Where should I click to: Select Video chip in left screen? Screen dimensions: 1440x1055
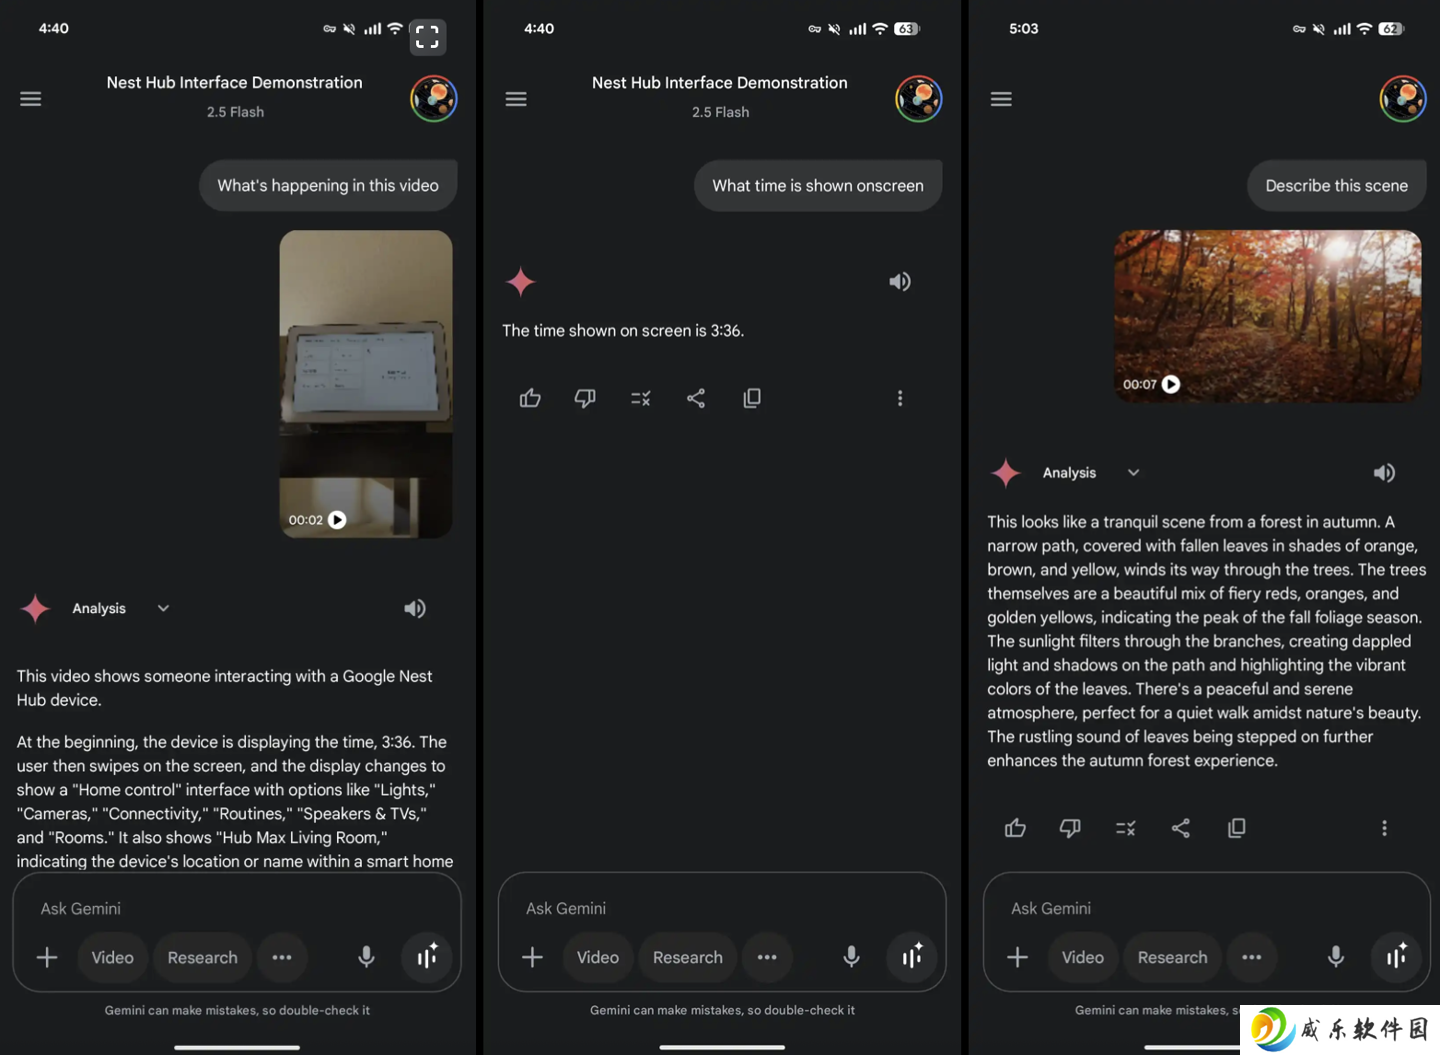tap(113, 957)
